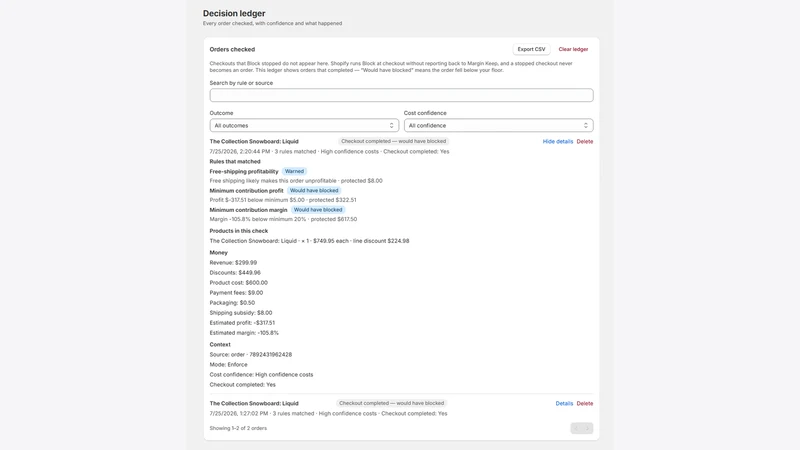
Task: Go to the next page of orders
Action: pyautogui.click(x=587, y=428)
